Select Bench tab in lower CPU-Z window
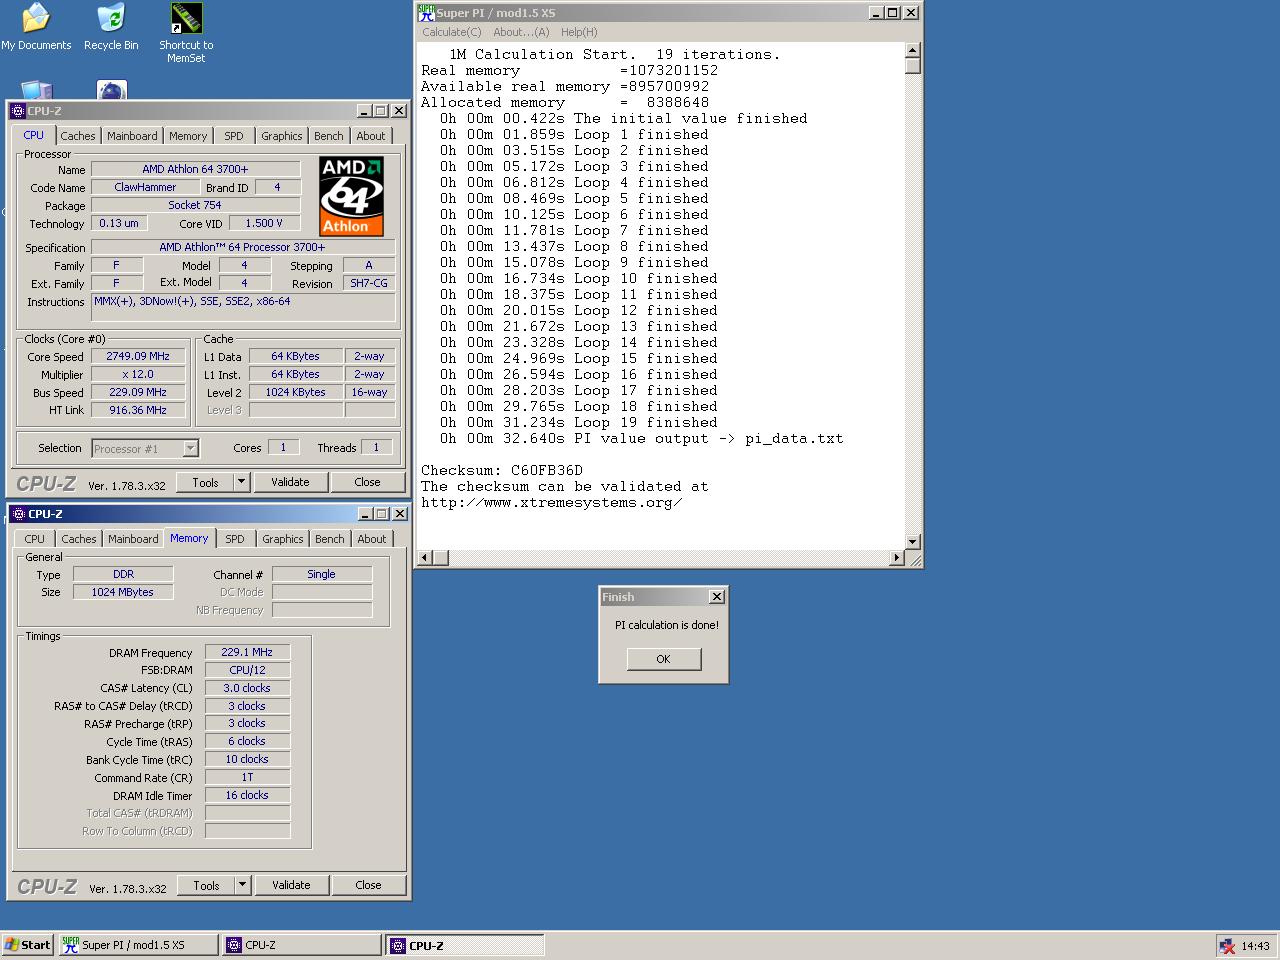 pos(329,539)
